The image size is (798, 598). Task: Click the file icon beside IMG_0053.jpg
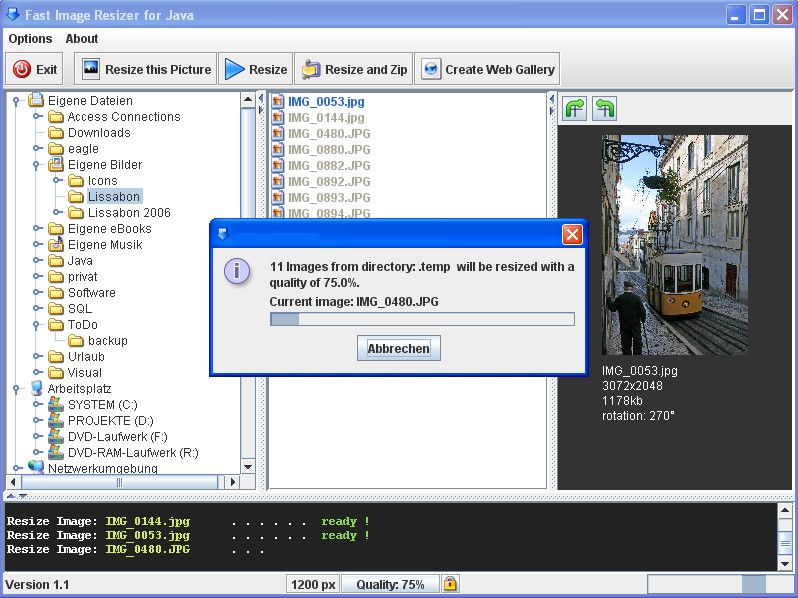pyautogui.click(x=277, y=101)
